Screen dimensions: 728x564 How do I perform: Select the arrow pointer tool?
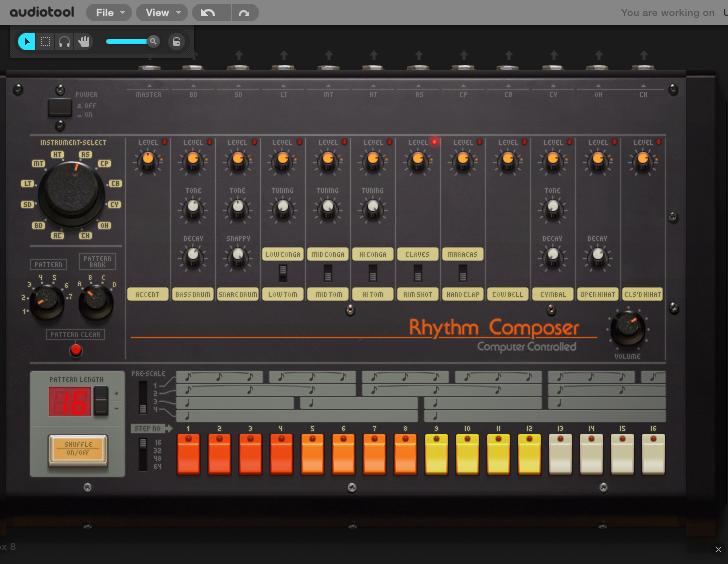pyautogui.click(x=26, y=42)
